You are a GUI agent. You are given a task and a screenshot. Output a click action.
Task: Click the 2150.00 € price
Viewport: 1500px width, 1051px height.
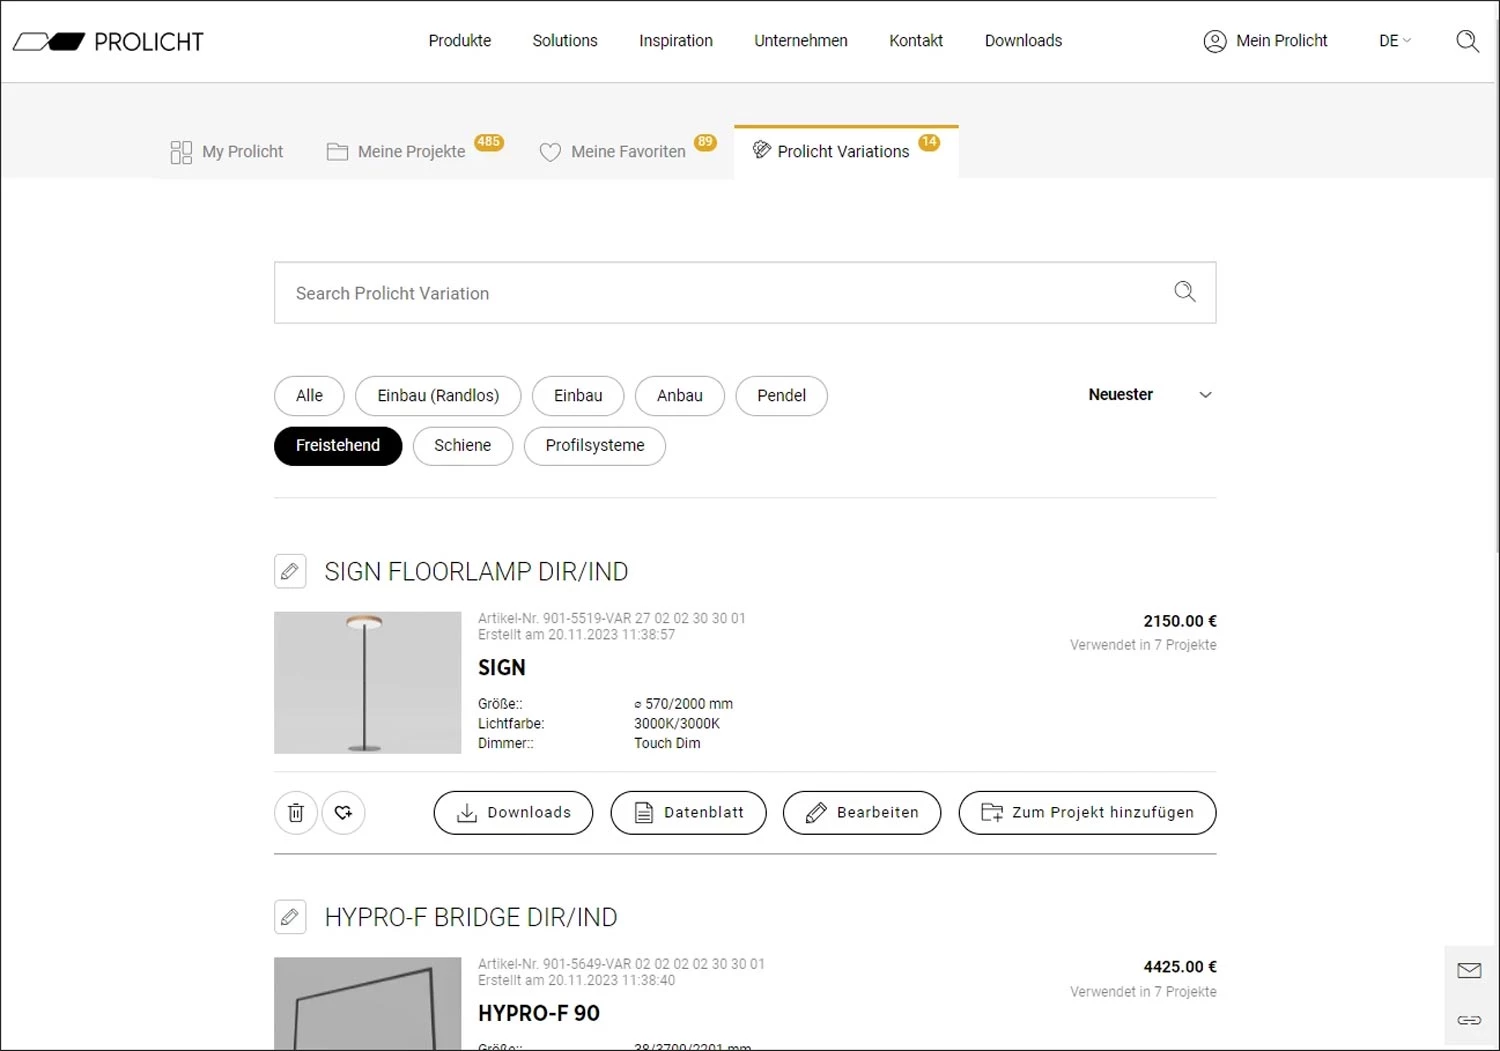point(1180,621)
